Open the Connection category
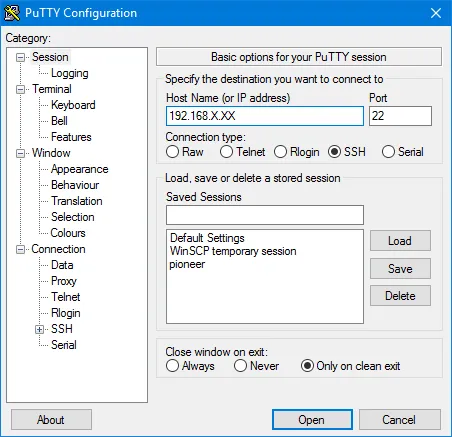 pyautogui.click(x=58, y=249)
